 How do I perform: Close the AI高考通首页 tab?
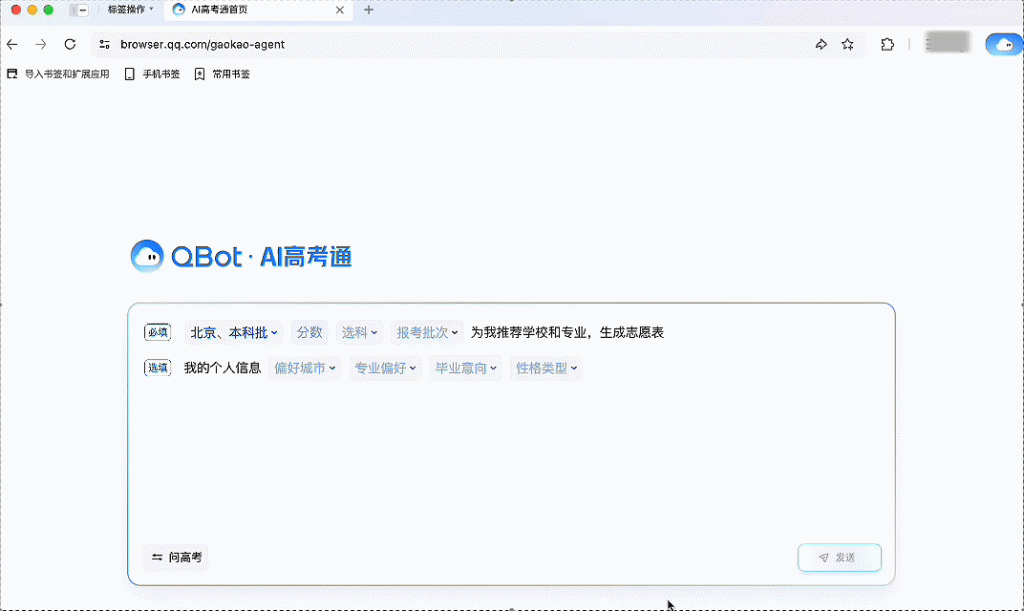(340, 10)
